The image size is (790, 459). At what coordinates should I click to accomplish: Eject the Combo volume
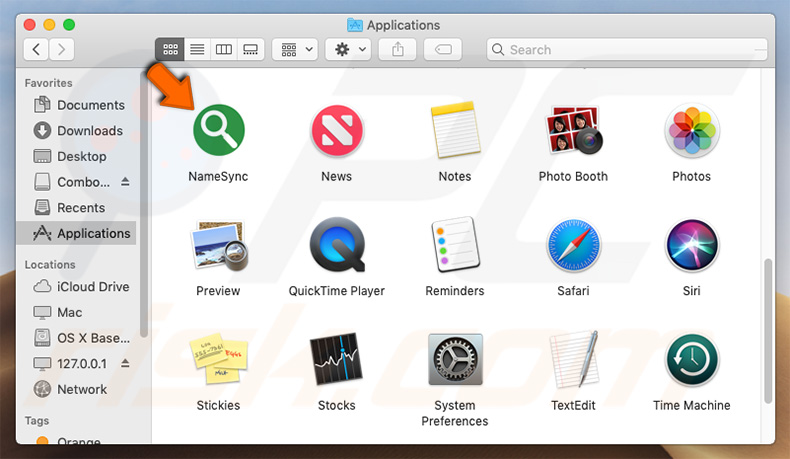pos(125,181)
